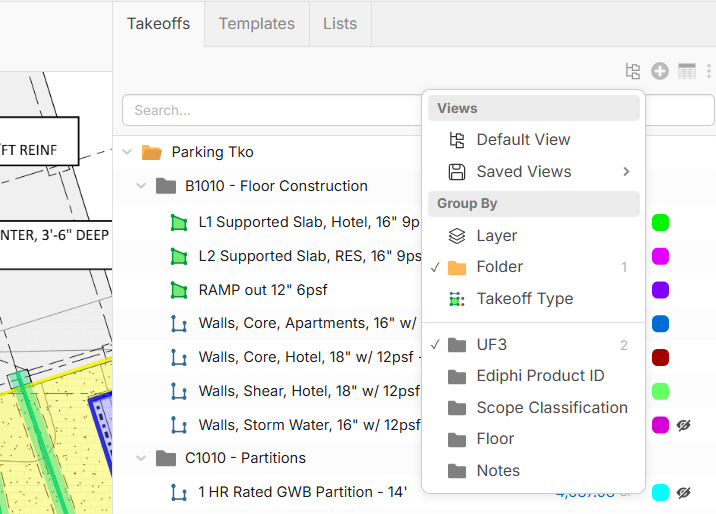Expand the Saved Views submenu arrow
Viewport: 716px width, 514px height.
click(x=626, y=172)
